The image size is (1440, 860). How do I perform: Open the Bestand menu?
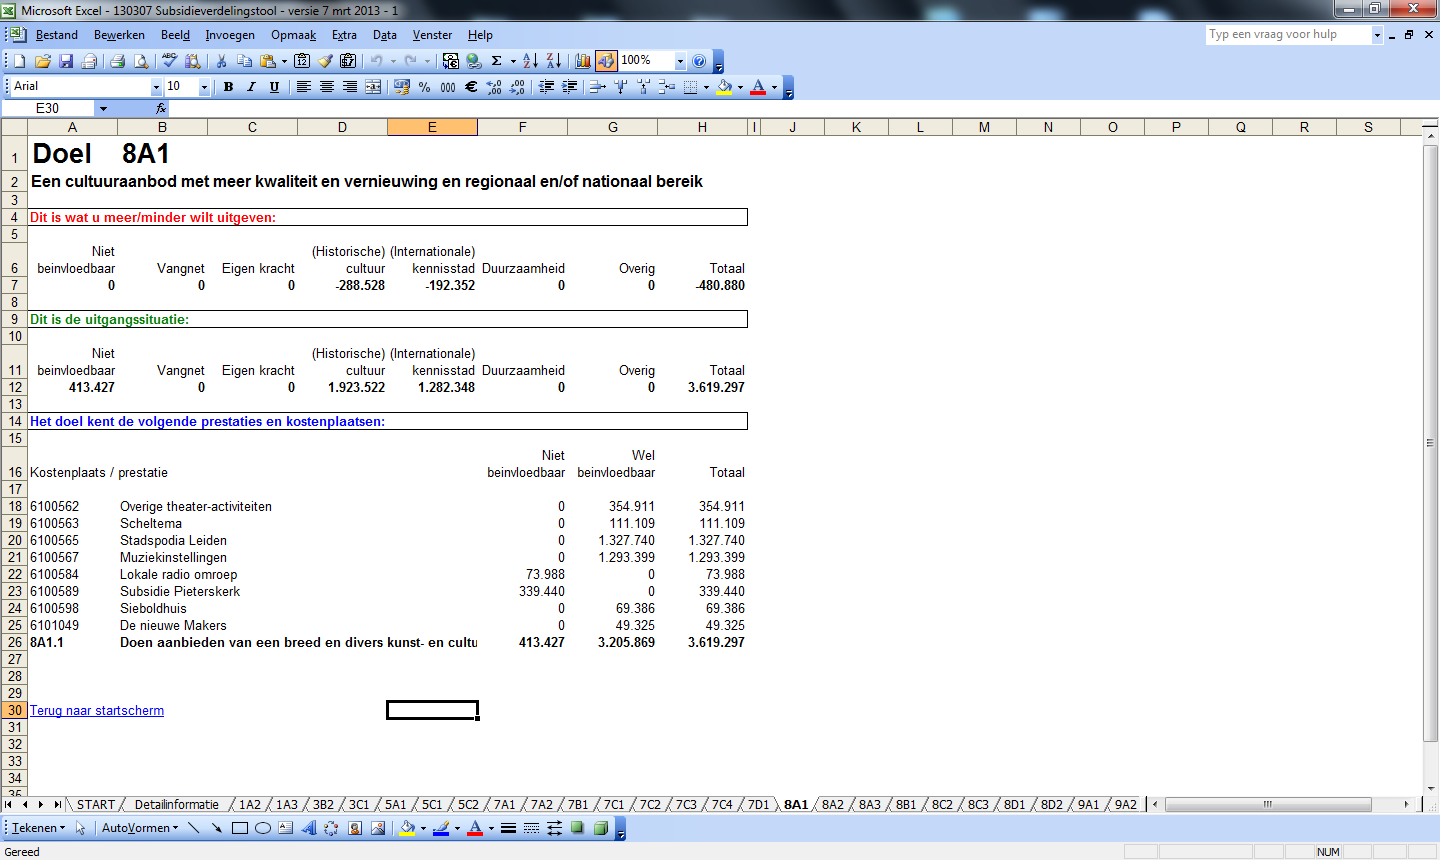[56, 35]
